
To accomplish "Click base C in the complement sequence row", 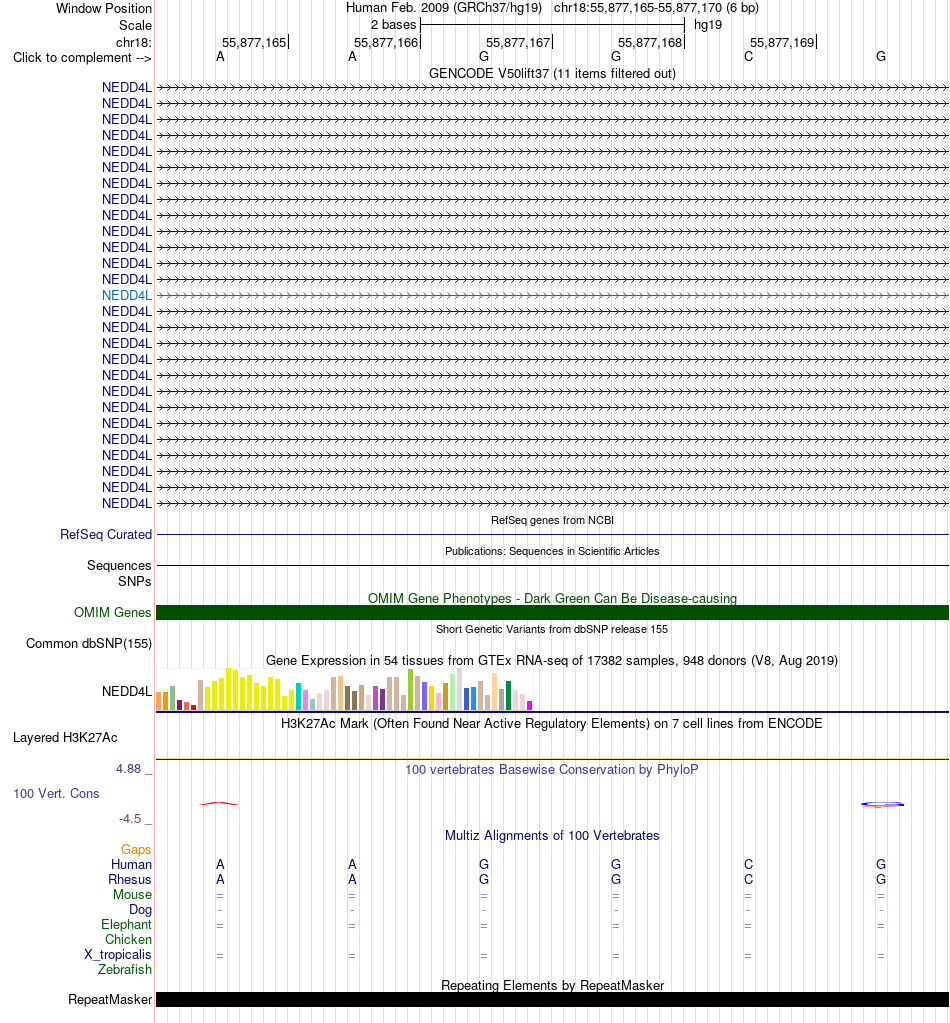I will 748,57.
